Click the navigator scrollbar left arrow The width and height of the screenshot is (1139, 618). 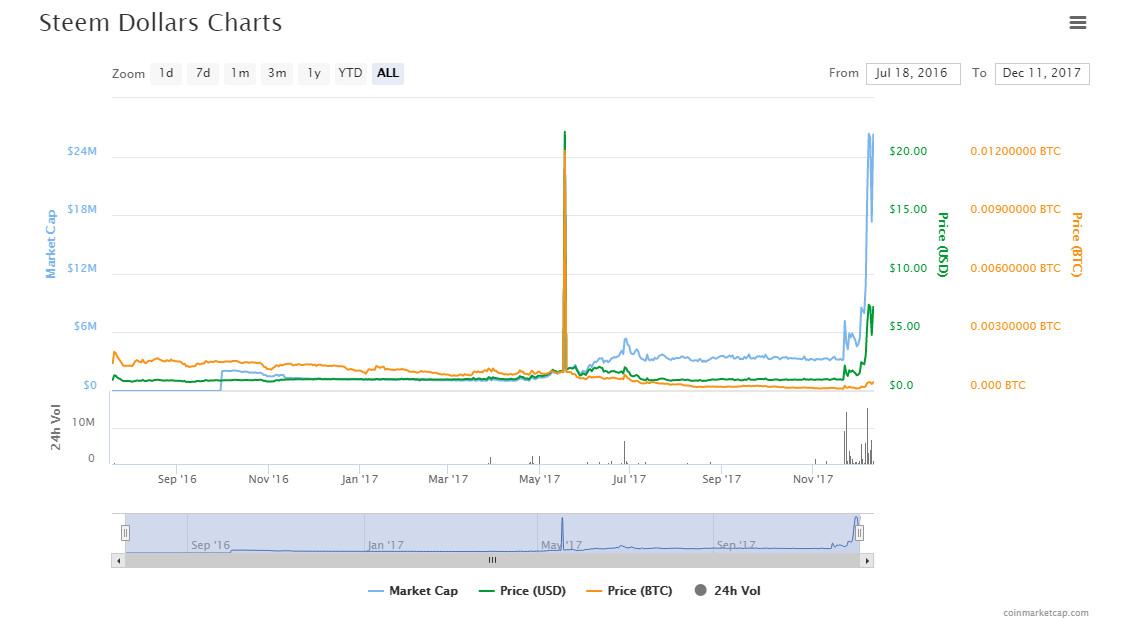pos(118,561)
